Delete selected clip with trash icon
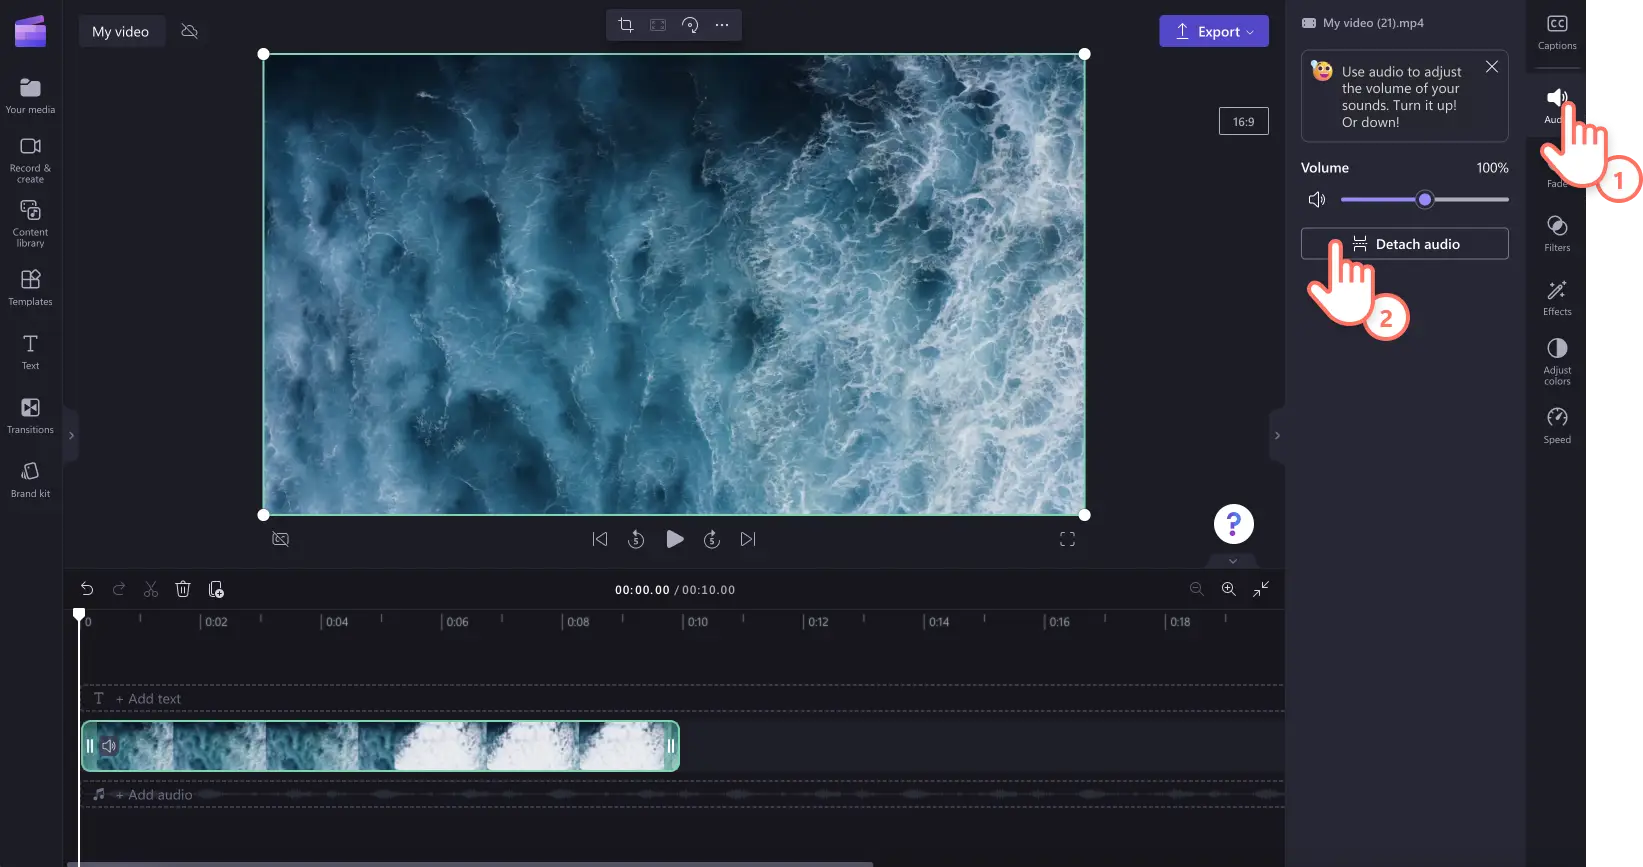The image size is (1643, 867). 183,589
